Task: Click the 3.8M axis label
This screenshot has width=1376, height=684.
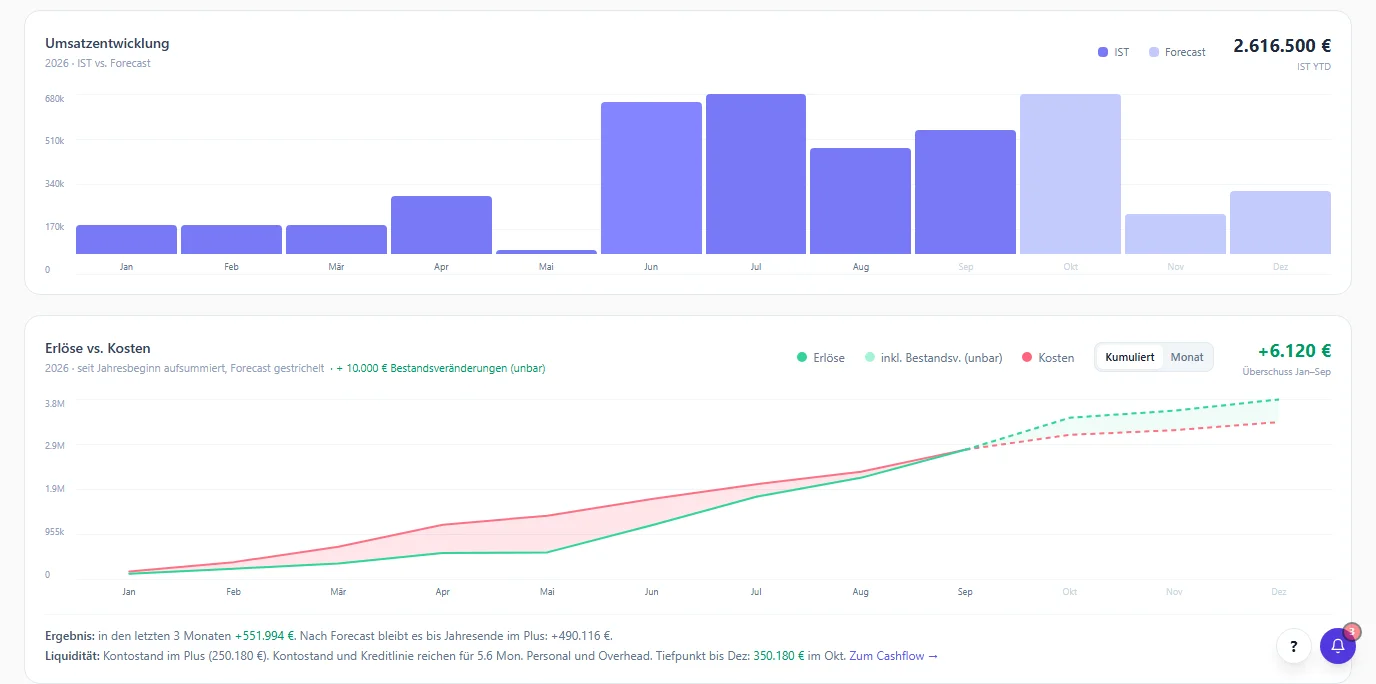Action: tap(56, 404)
